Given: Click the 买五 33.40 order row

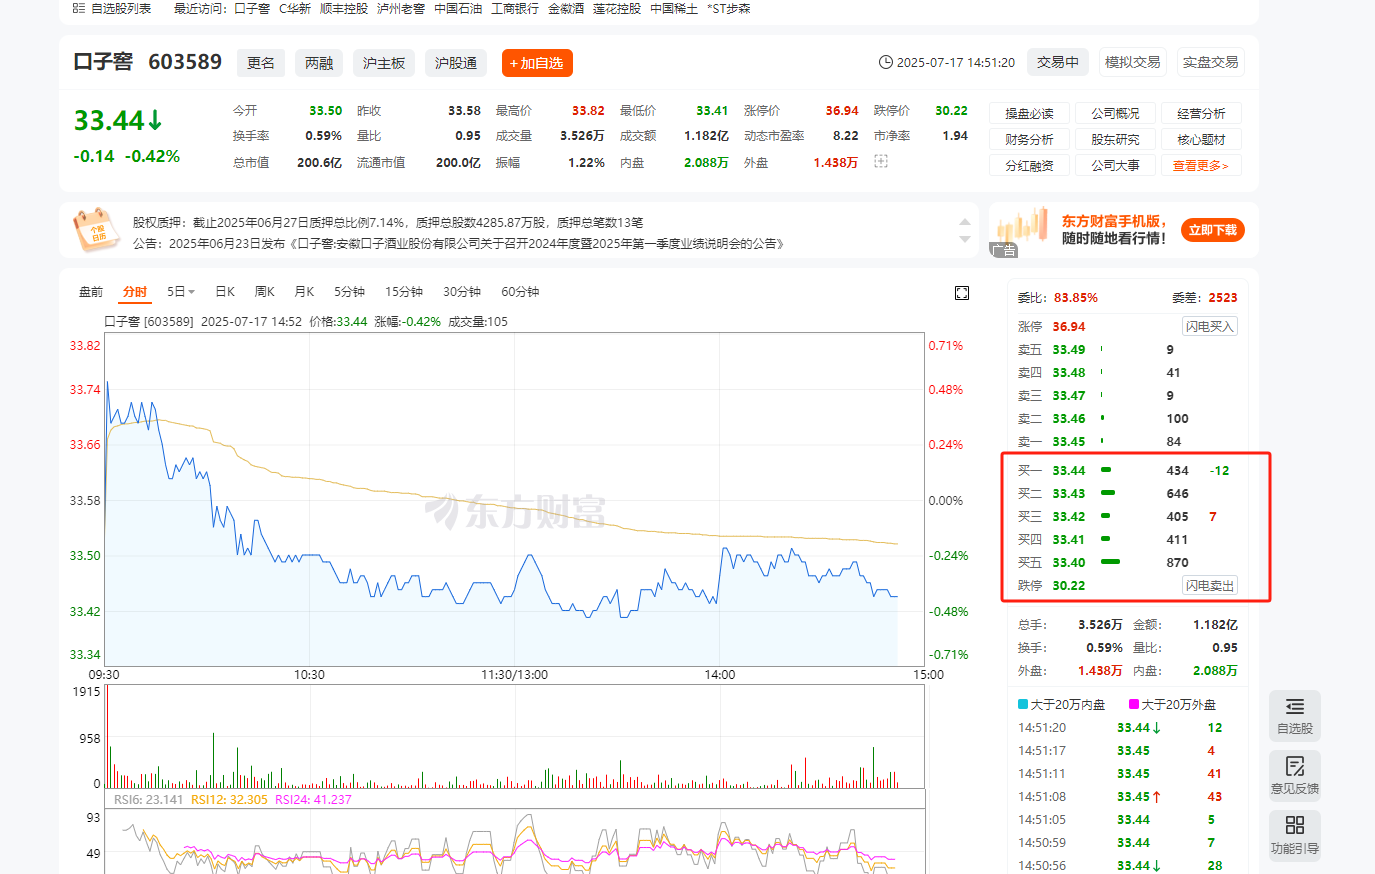Looking at the screenshot, I should pyautogui.click(x=1127, y=562).
